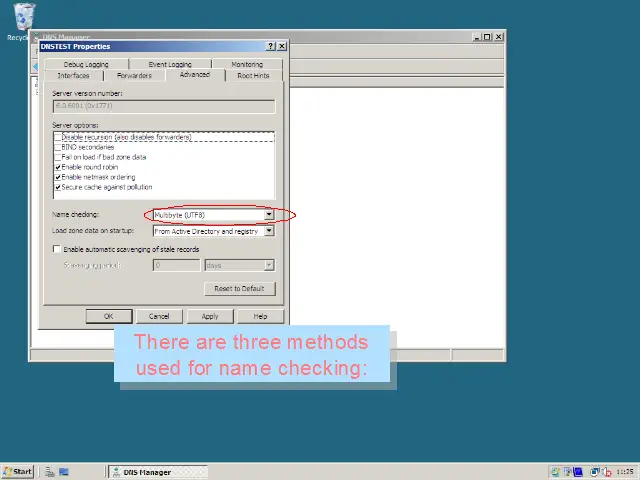Switch to the Debug Logging tab

pyautogui.click(x=86, y=64)
